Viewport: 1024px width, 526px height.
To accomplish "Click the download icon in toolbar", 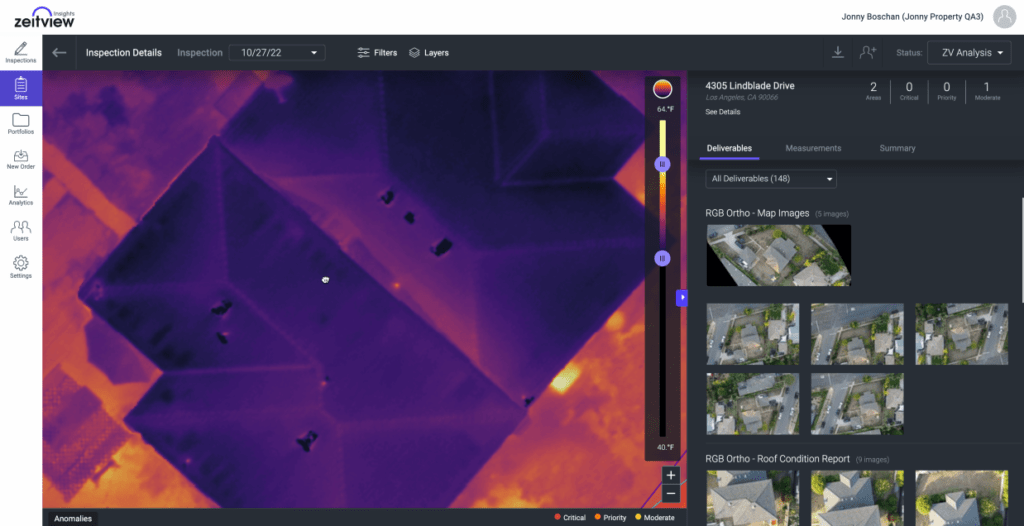I will point(837,53).
